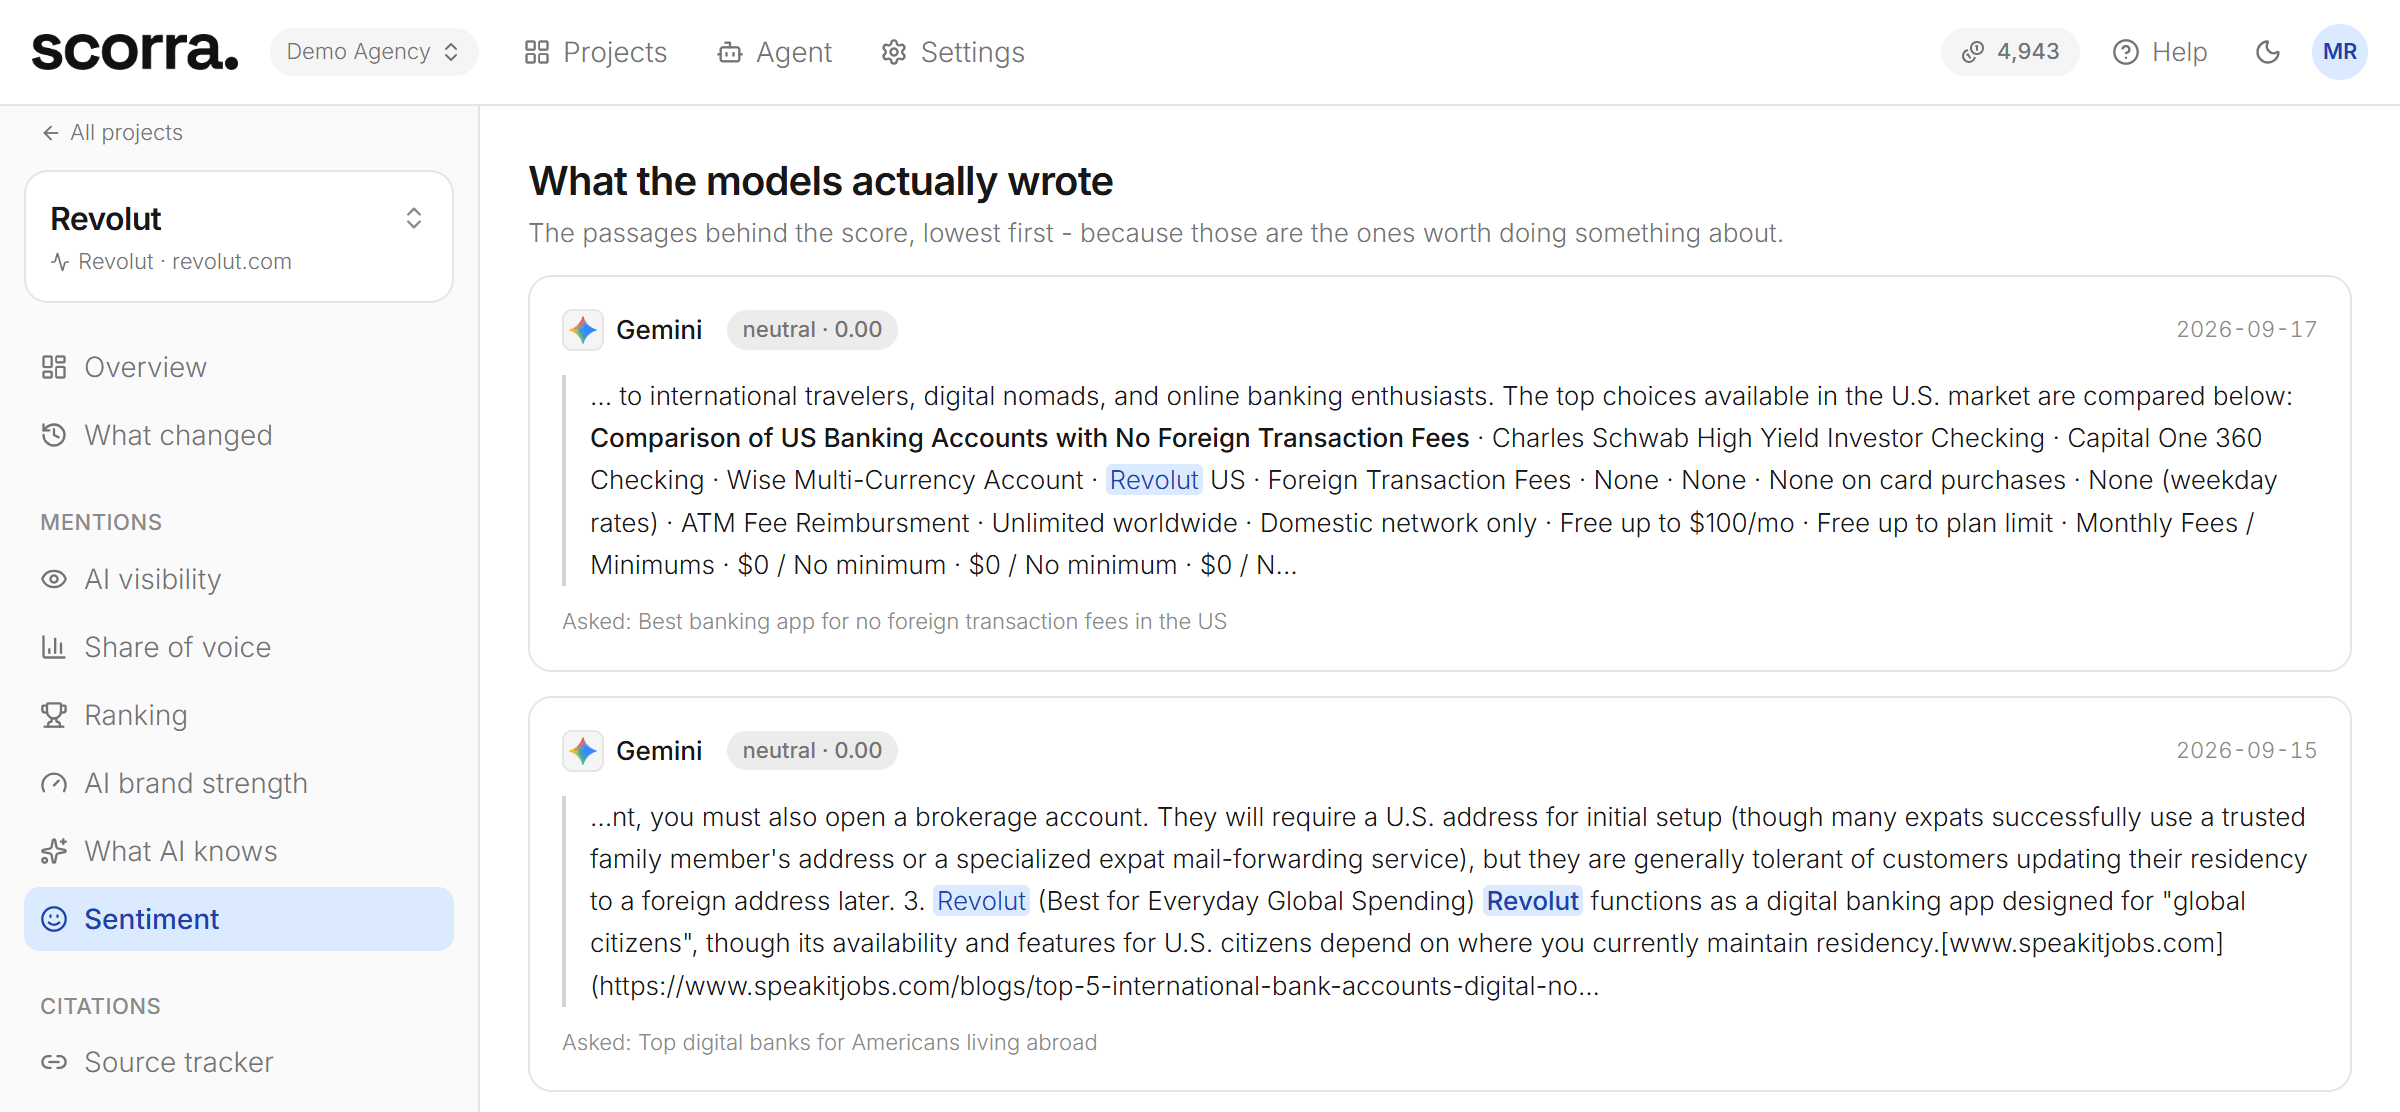This screenshot has height=1112, width=2400.
Task: Click the MENTIONS section label
Action: tap(101, 522)
